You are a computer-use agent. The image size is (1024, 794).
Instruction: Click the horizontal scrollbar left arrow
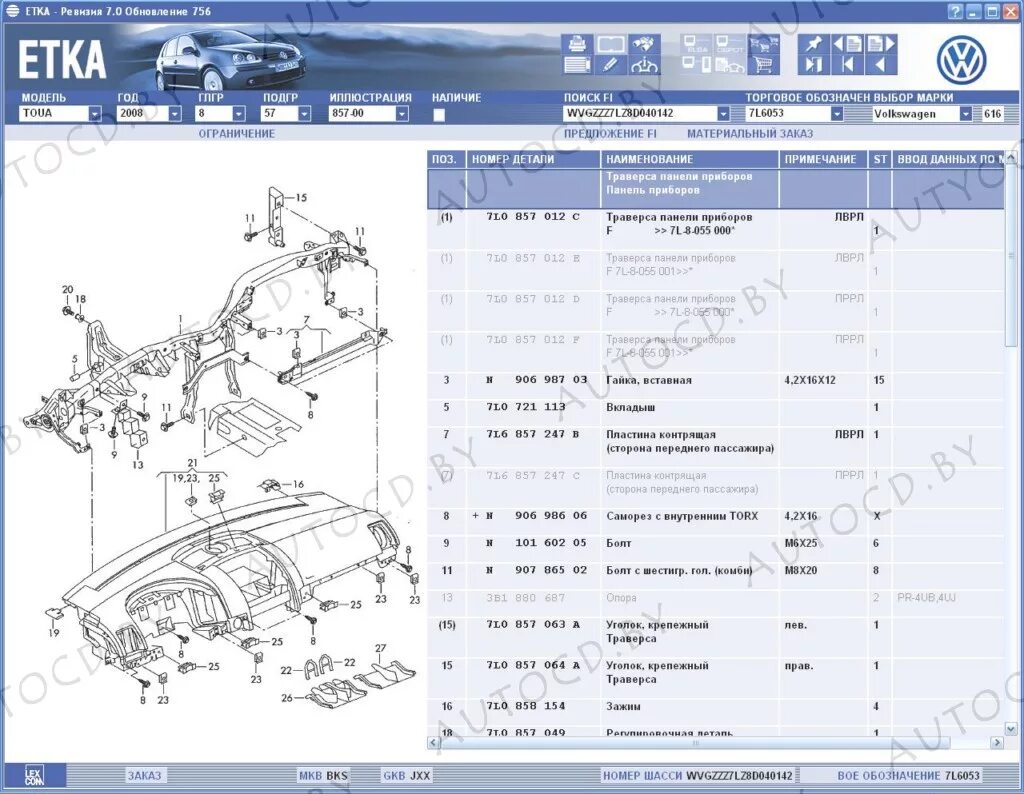tap(434, 742)
